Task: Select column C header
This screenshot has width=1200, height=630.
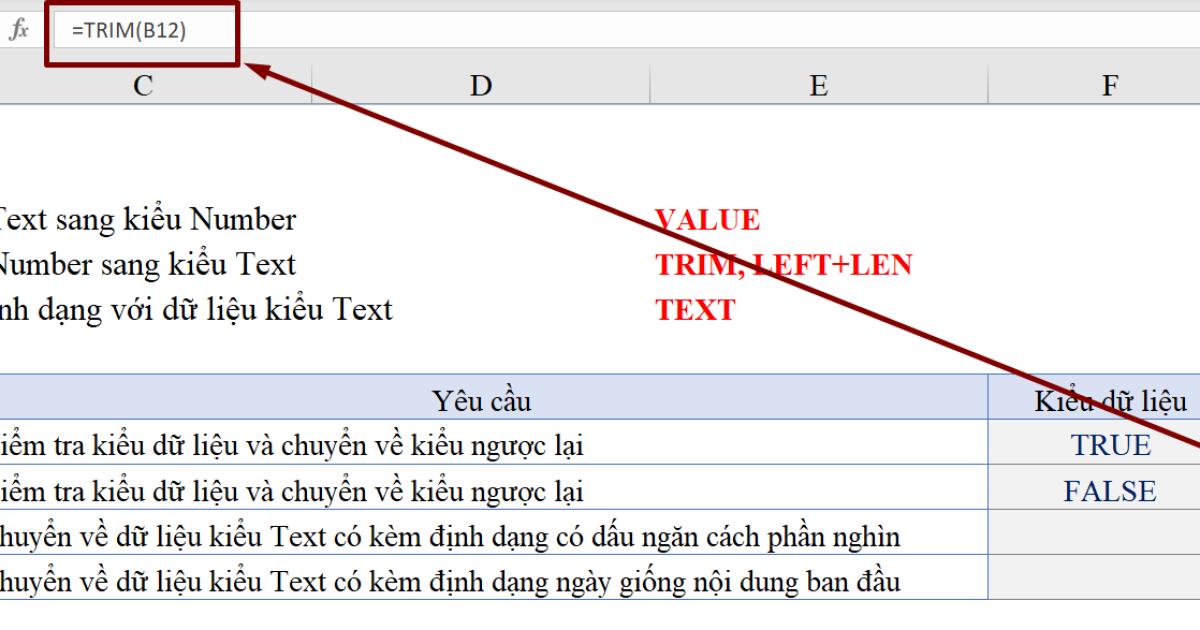Action: pyautogui.click(x=143, y=86)
